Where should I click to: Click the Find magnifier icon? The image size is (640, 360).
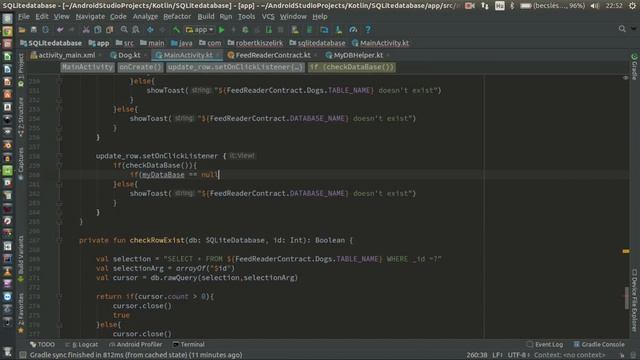click(124, 30)
